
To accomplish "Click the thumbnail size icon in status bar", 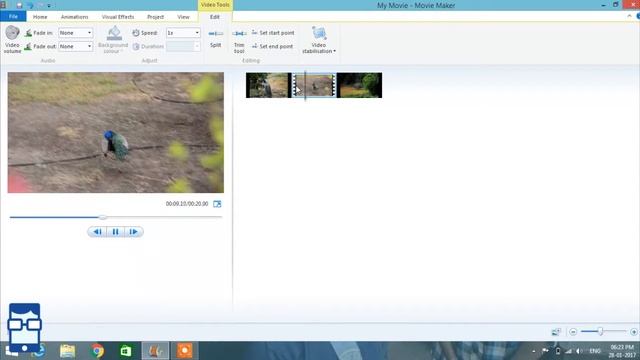I will (556, 332).
